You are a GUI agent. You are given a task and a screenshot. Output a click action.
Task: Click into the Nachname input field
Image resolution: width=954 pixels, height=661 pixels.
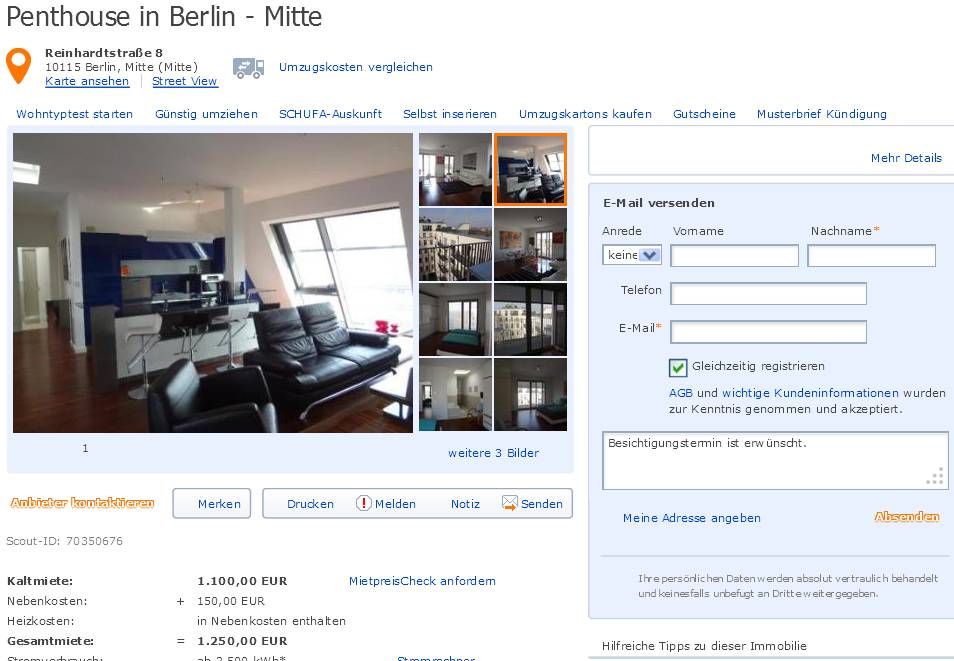(x=871, y=256)
